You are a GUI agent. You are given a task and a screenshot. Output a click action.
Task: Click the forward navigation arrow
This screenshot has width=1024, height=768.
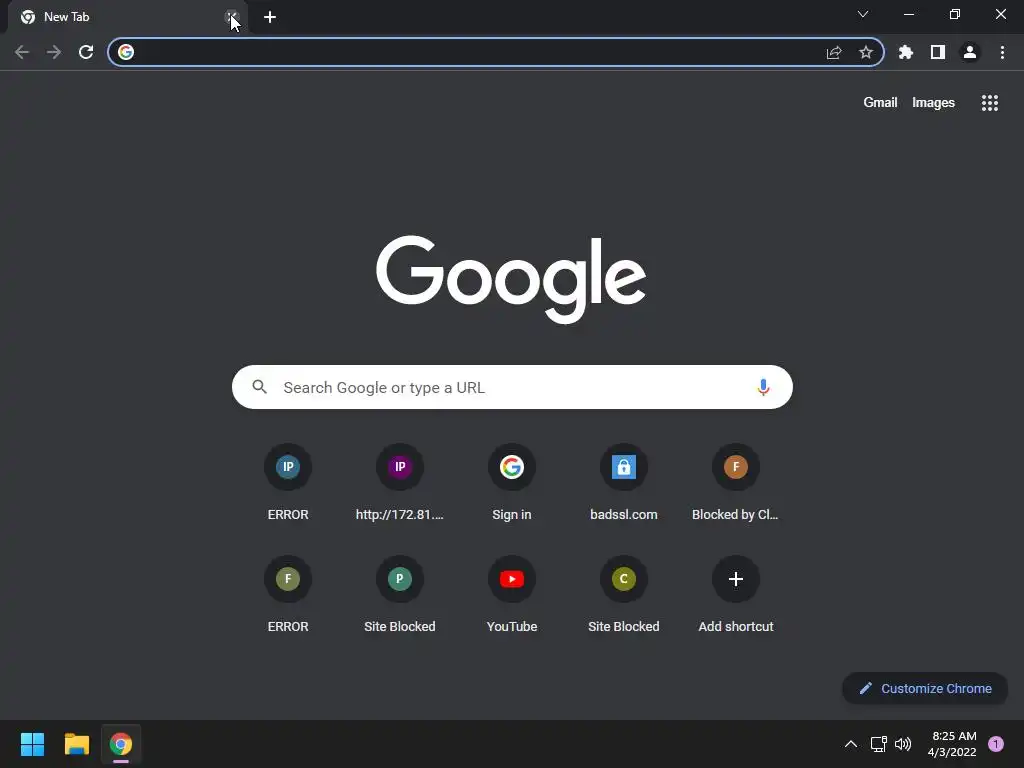(54, 52)
